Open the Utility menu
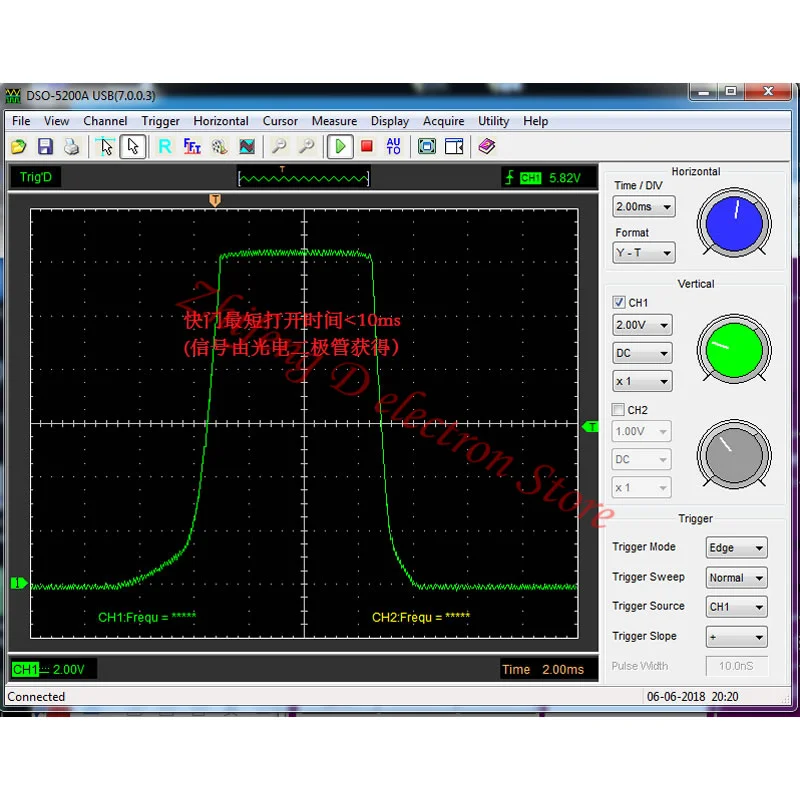This screenshot has width=800, height=800. pyautogui.click(x=493, y=121)
